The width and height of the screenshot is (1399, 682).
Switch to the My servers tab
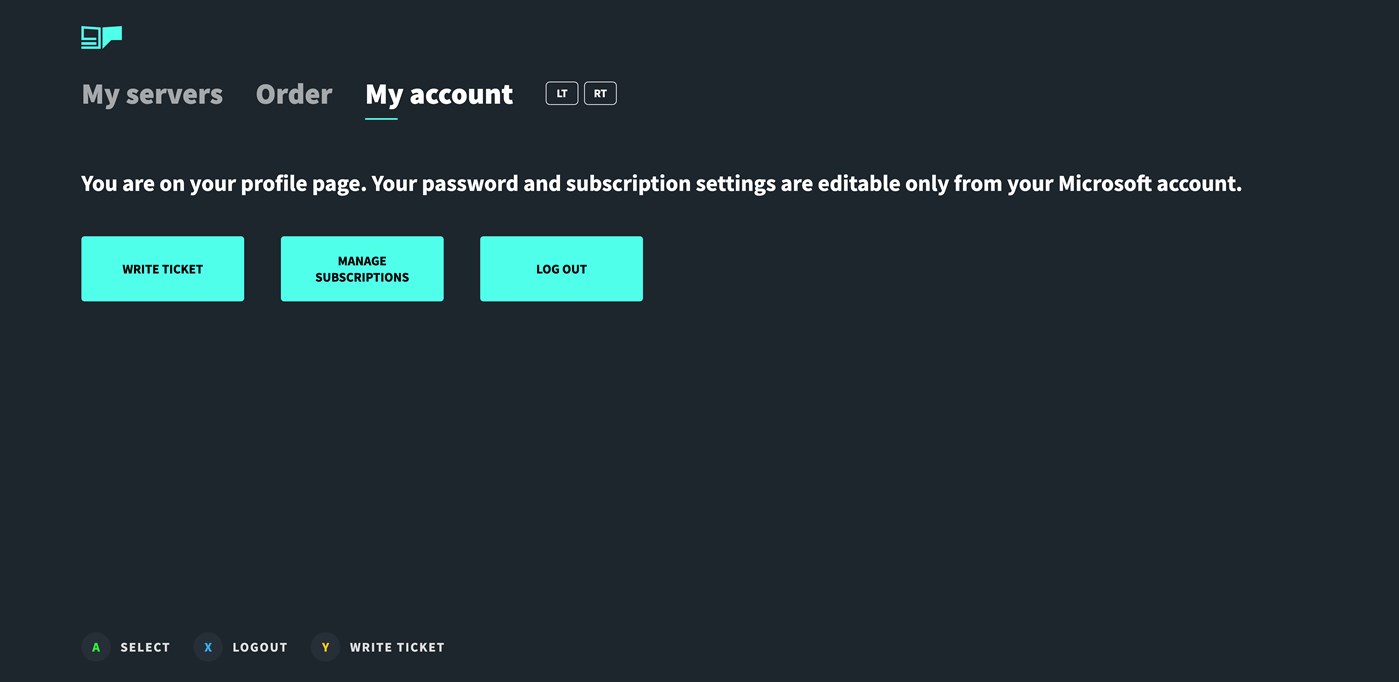click(x=152, y=94)
